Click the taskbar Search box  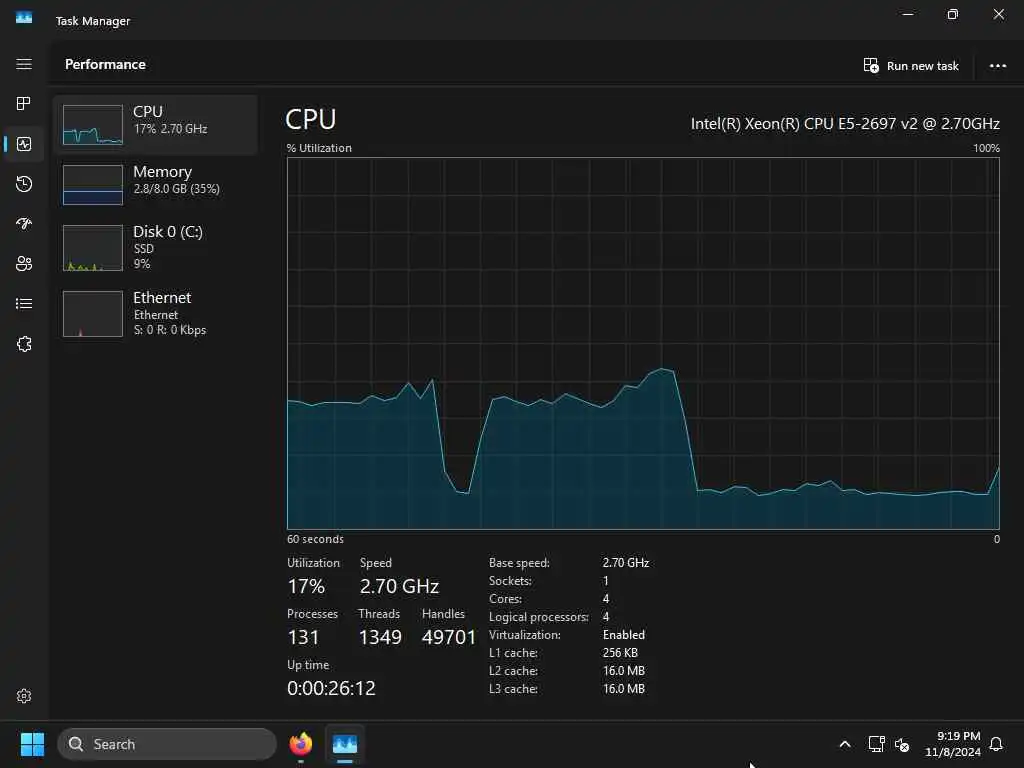click(167, 744)
